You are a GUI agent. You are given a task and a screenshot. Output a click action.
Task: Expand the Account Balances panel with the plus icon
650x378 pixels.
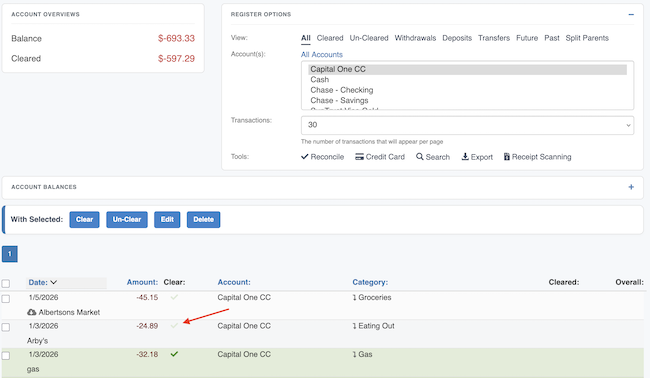[x=631, y=187]
